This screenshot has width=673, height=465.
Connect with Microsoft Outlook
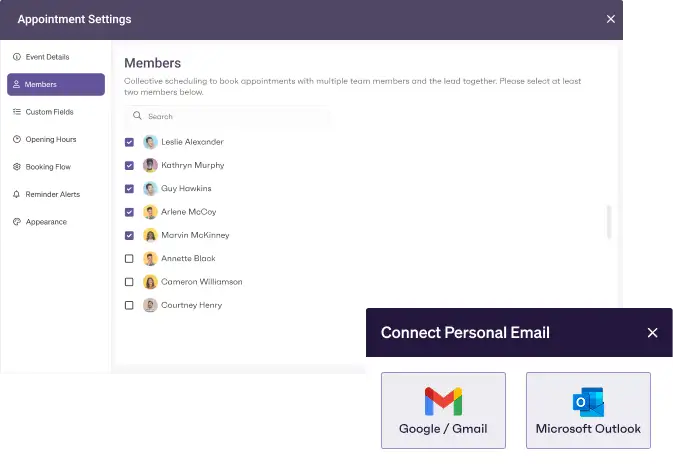(588, 410)
